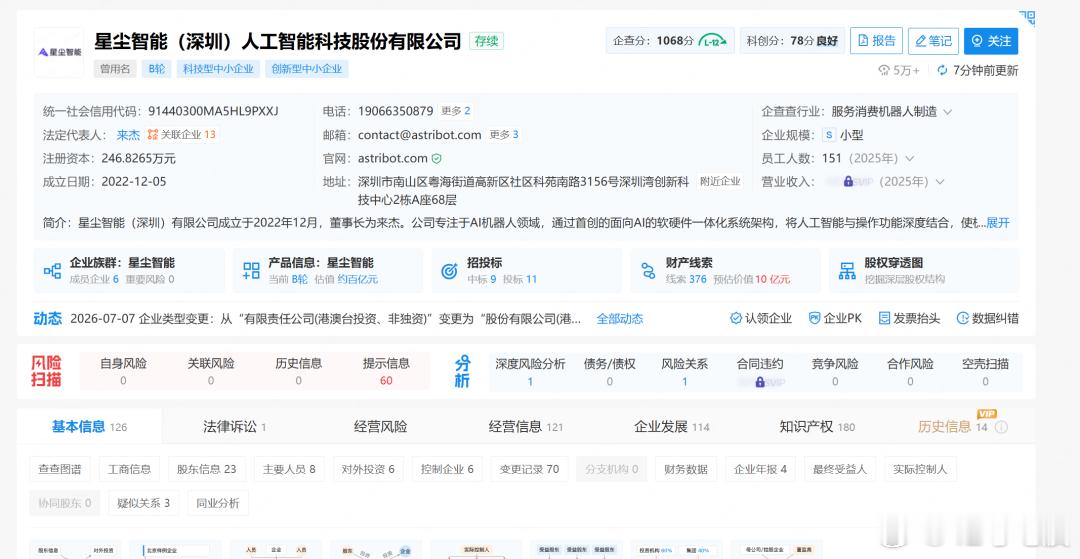Viewport: 1080px width, 559px height.
Task: Select 最终受益人 sub-tab
Action: 840,469
